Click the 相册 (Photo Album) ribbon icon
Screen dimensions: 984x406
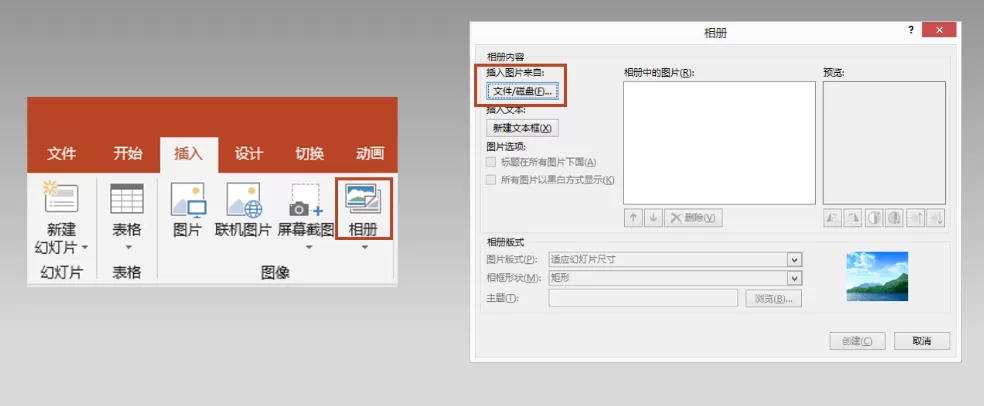[x=363, y=198]
